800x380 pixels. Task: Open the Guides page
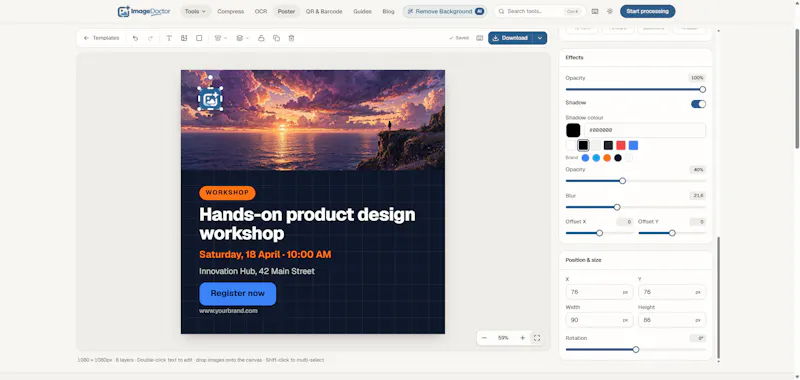(362, 11)
